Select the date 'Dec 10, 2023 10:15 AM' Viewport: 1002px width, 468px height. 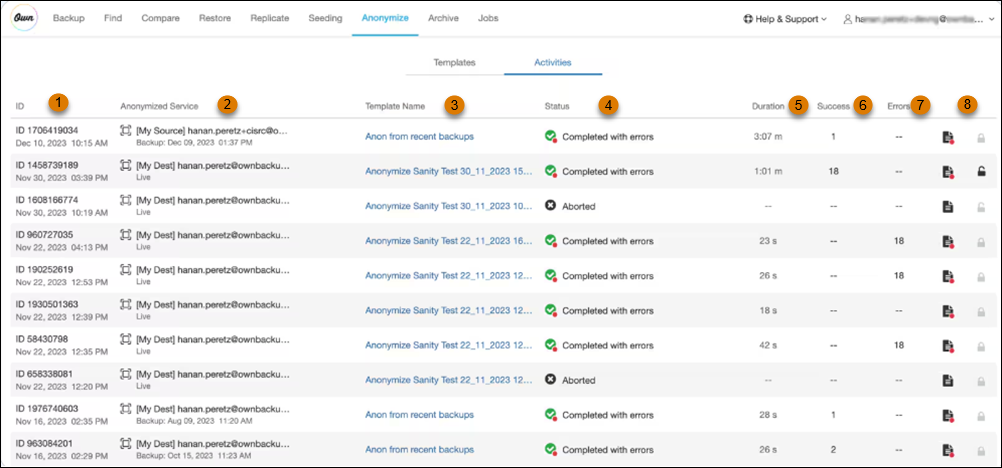[x=62, y=143]
